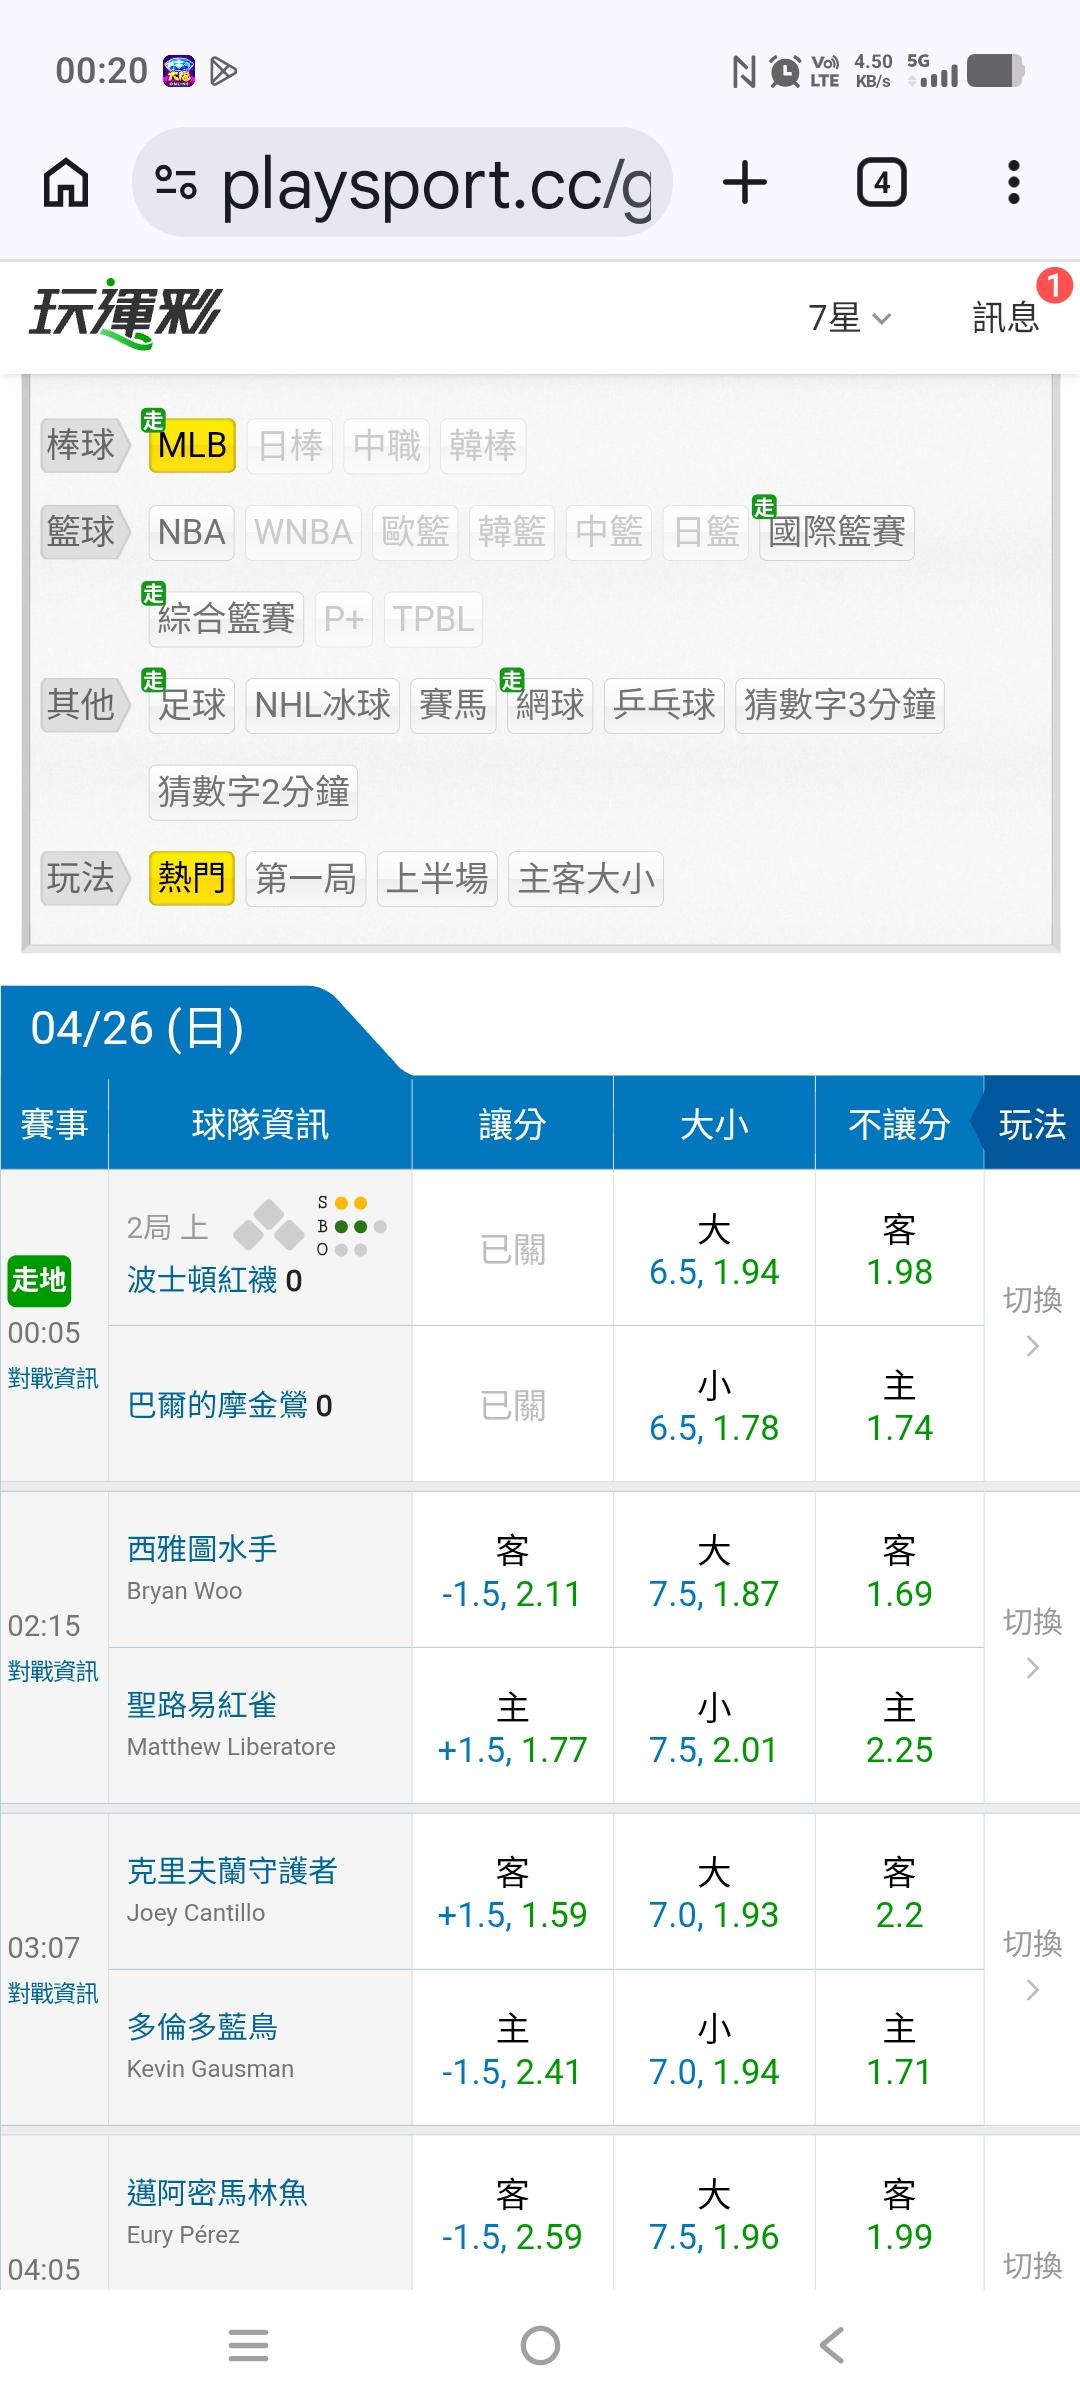
Task: Select the MLB league filter
Action: [x=192, y=445]
